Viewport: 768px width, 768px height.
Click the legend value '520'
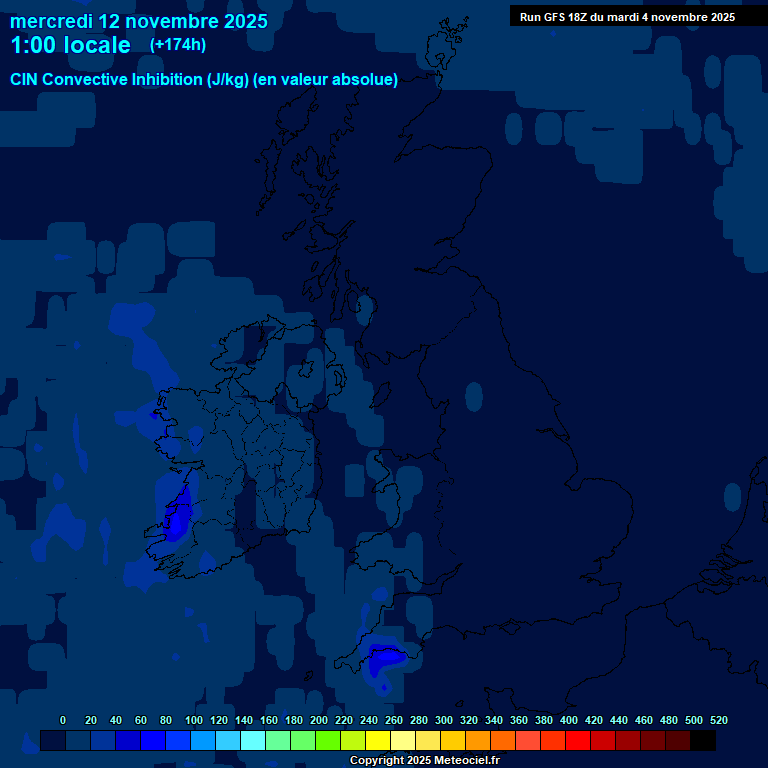click(719, 720)
